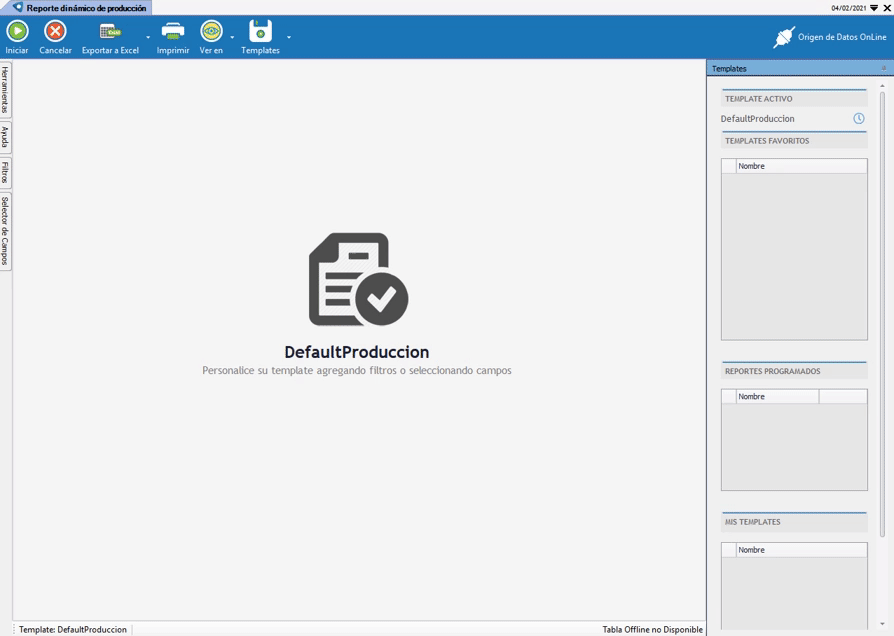Screen dimensions: 894x636
Task: Expand the Exportar a Excel dropdown arrow
Action: pyautogui.click(x=148, y=38)
